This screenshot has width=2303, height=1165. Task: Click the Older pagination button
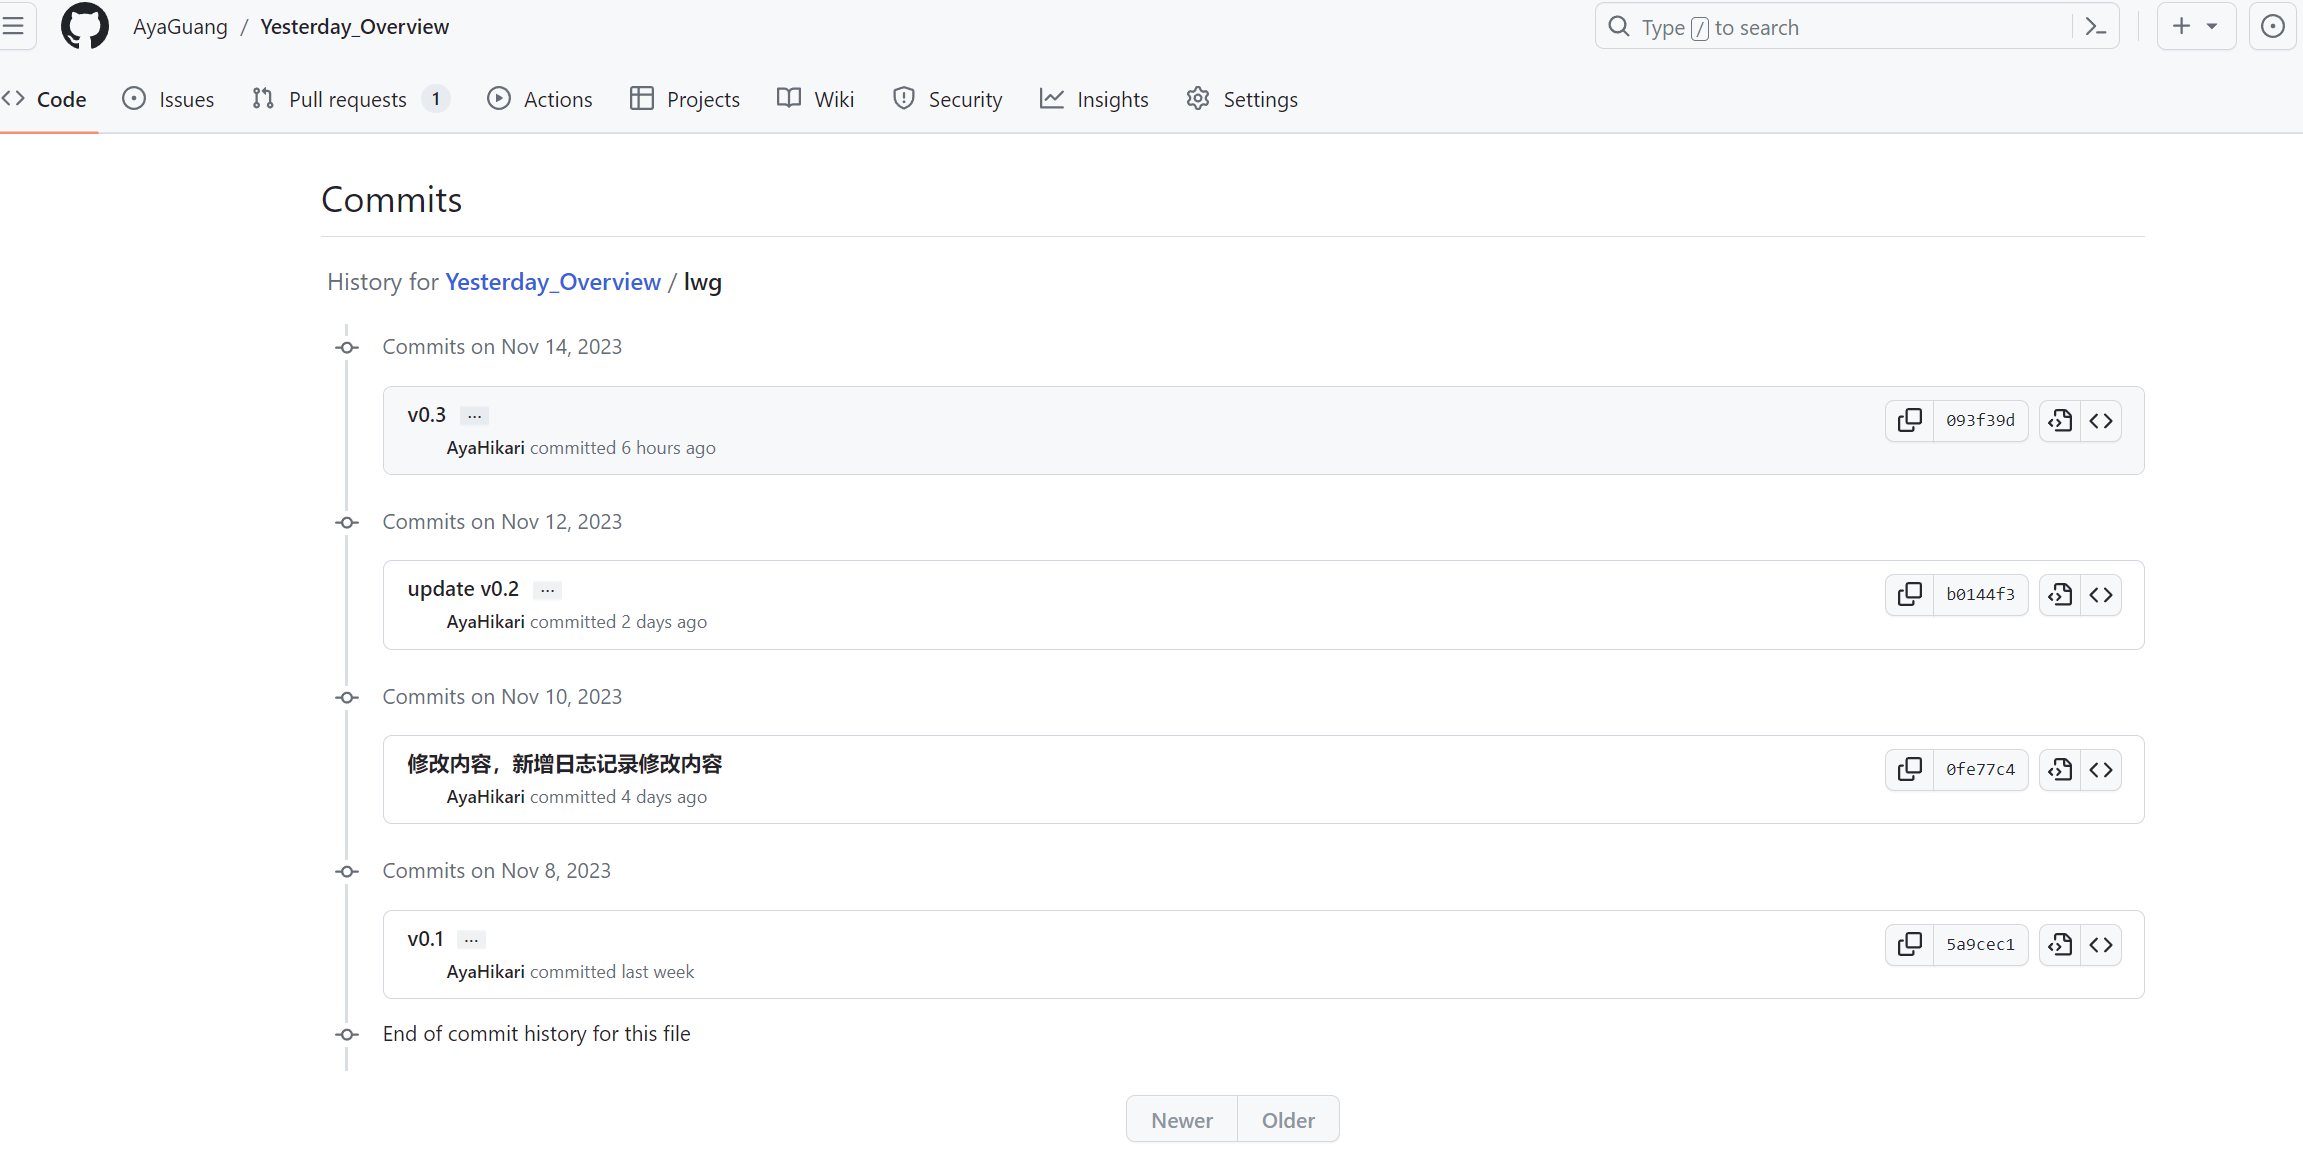pos(1287,1120)
